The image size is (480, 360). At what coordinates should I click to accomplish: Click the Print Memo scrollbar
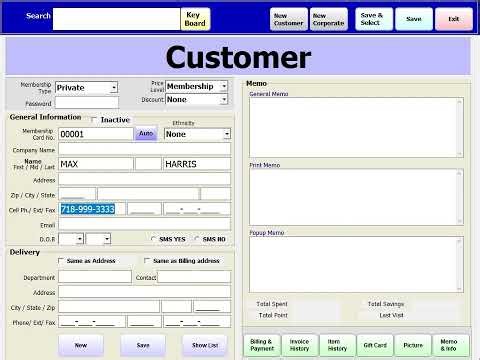[459, 197]
